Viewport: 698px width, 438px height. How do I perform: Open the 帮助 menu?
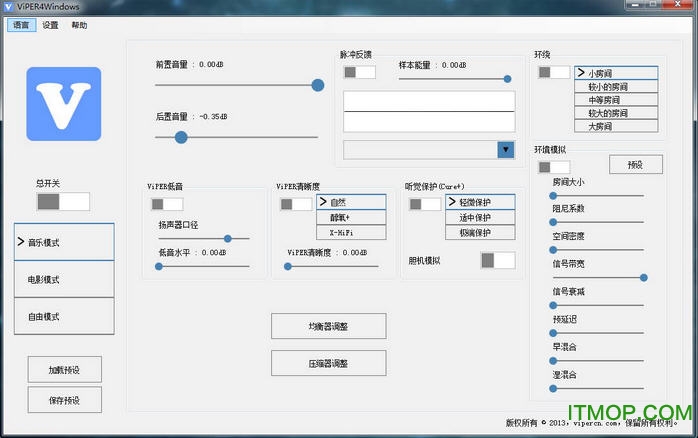79,25
